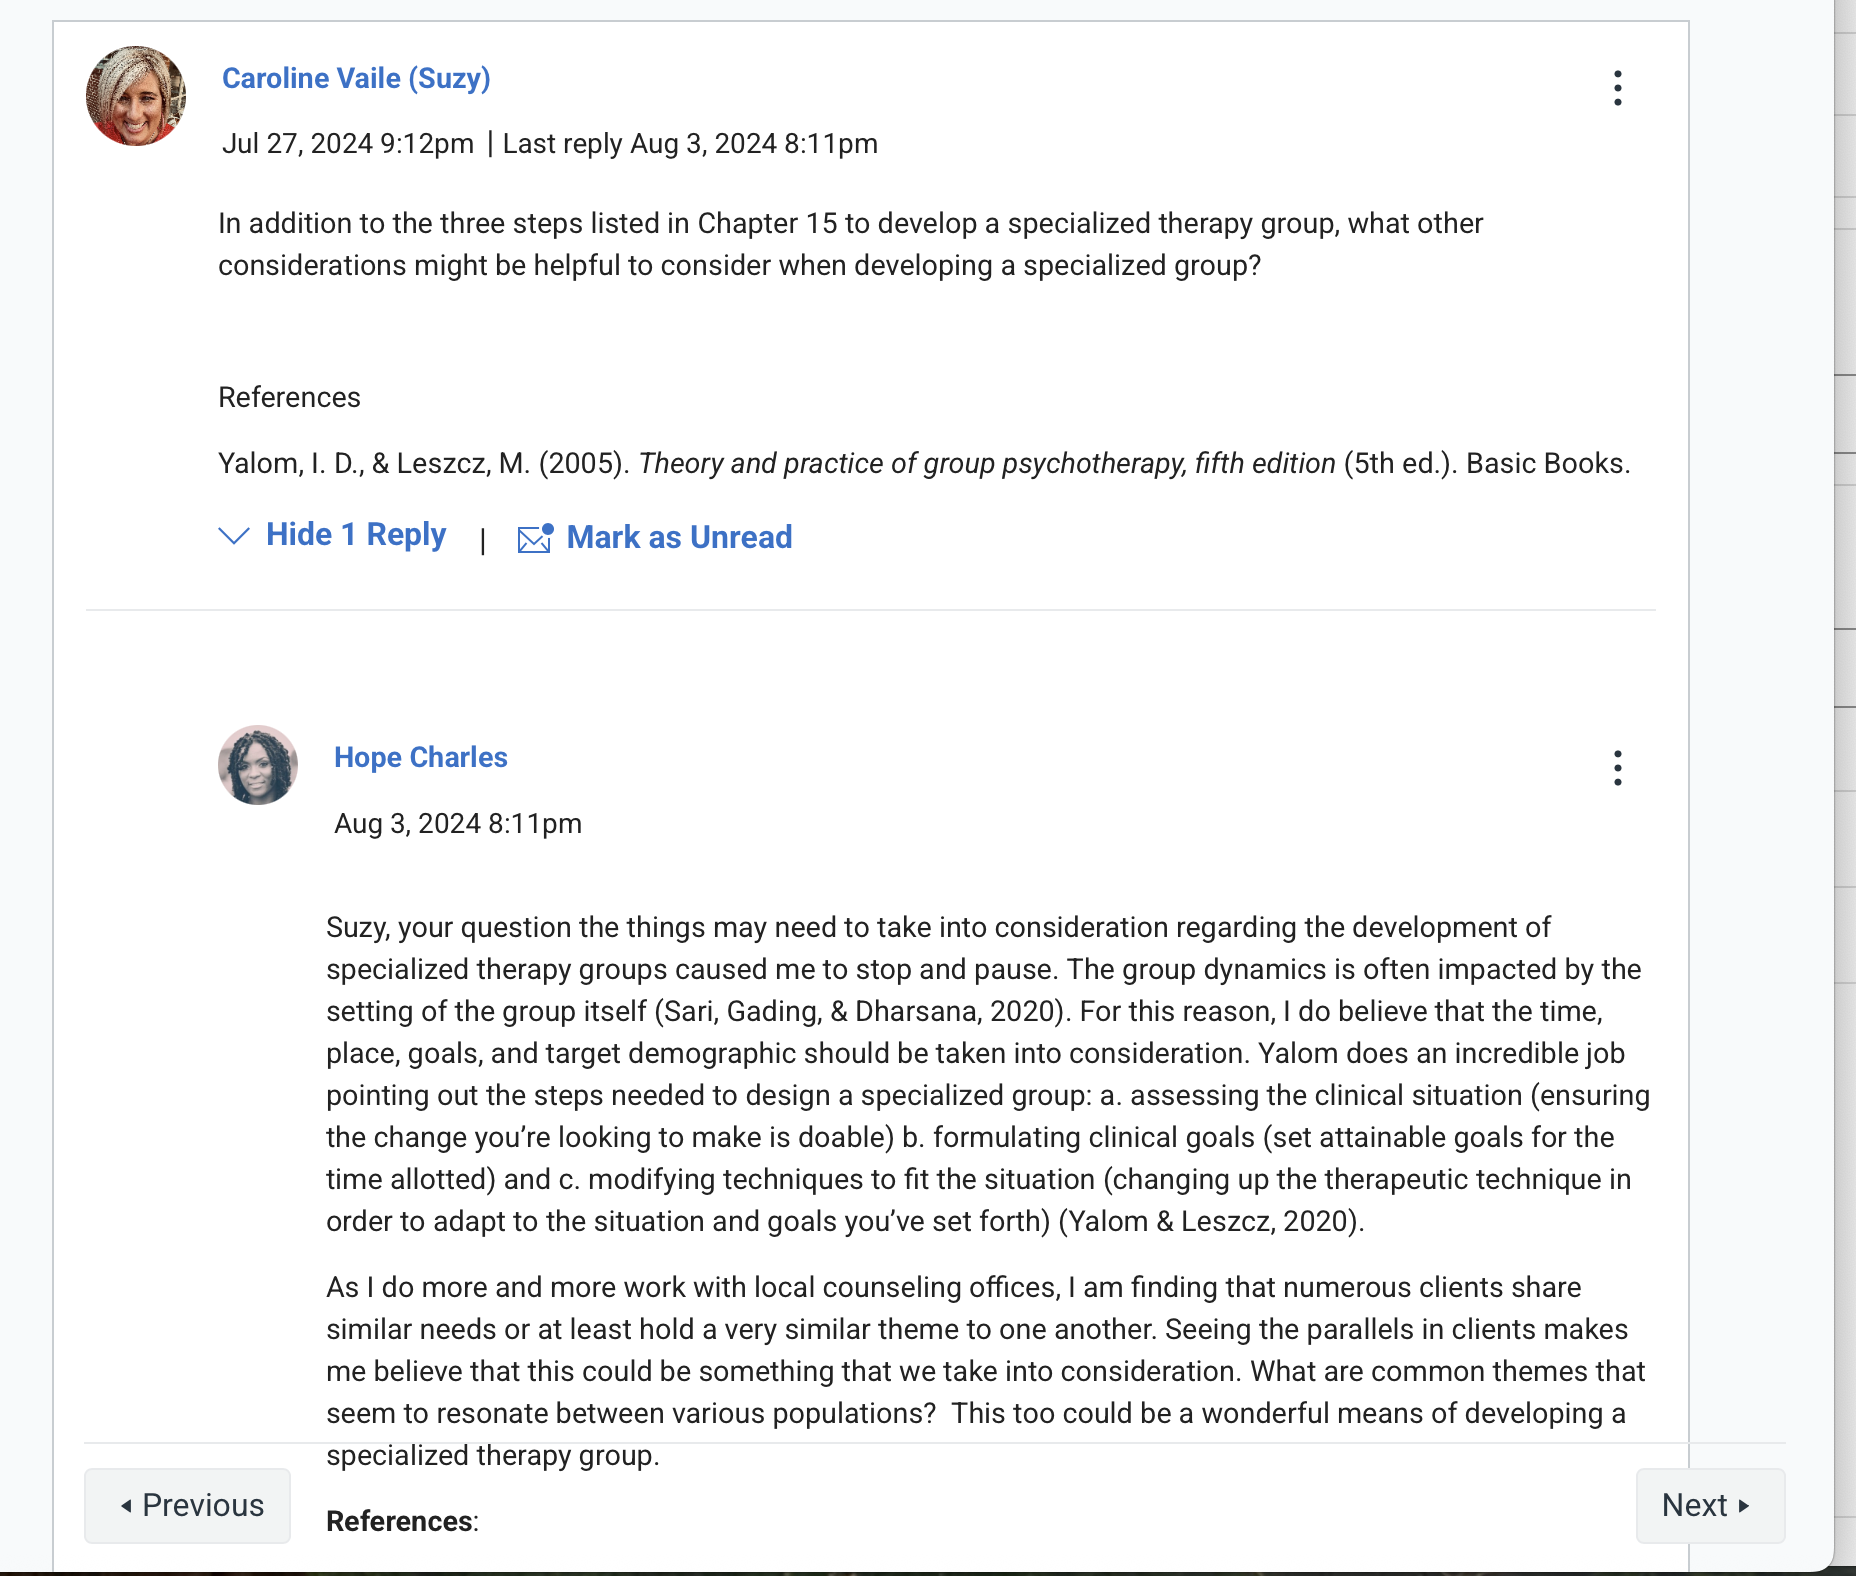
Task: Click the reply paragraph starting 'Suzy, your question'
Action: coord(987,1074)
